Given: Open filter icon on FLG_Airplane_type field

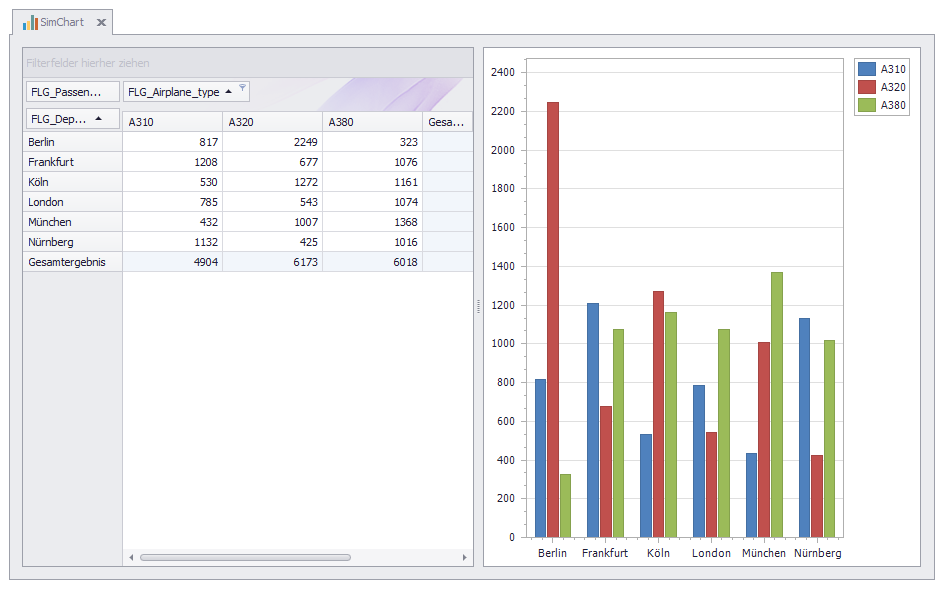Looking at the screenshot, I should pos(242,88).
